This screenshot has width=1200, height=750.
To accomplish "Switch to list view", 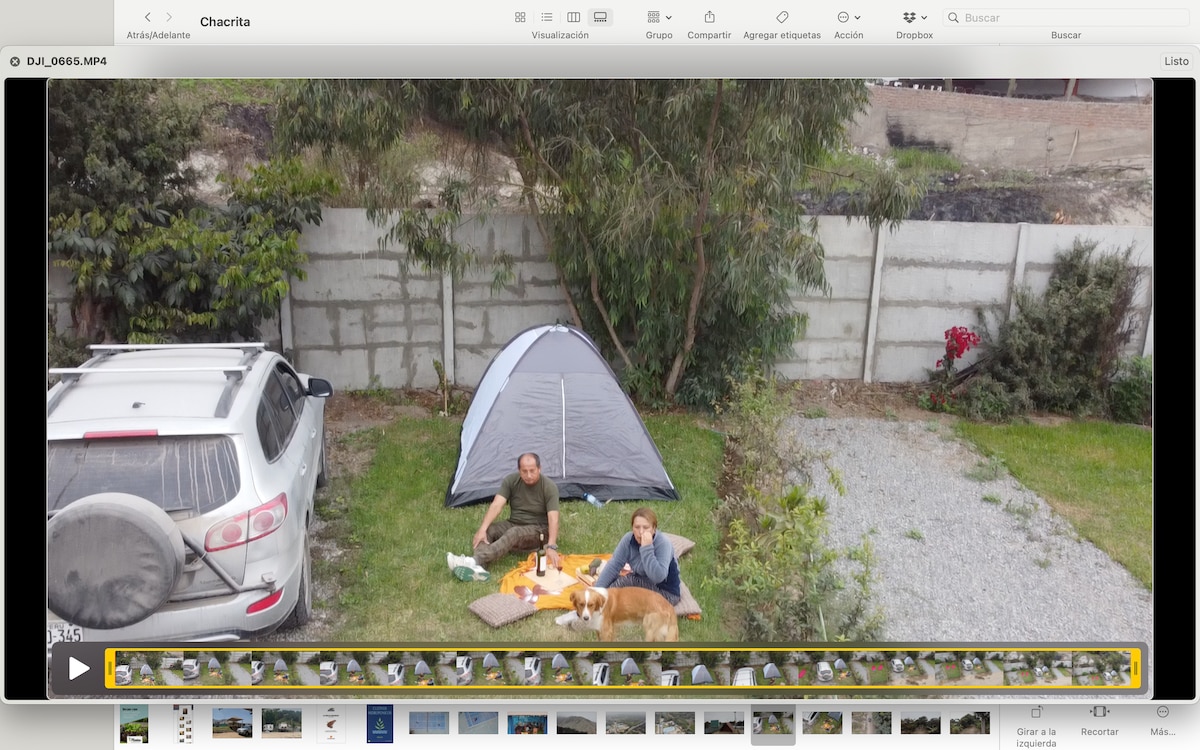I will point(547,17).
